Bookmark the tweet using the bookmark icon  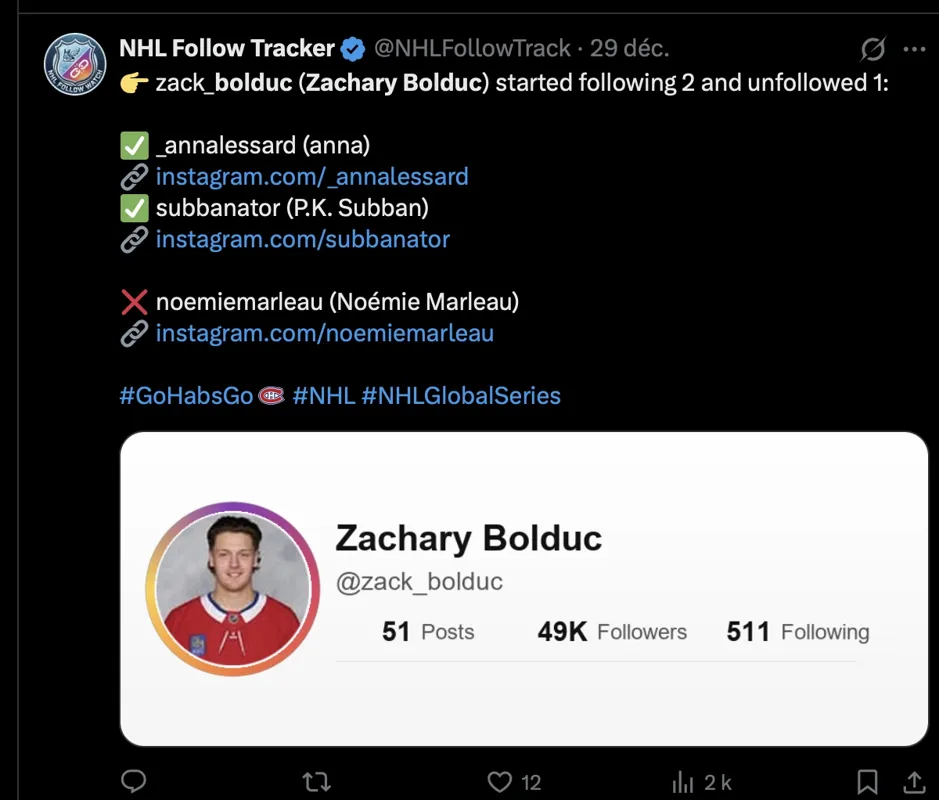866,781
